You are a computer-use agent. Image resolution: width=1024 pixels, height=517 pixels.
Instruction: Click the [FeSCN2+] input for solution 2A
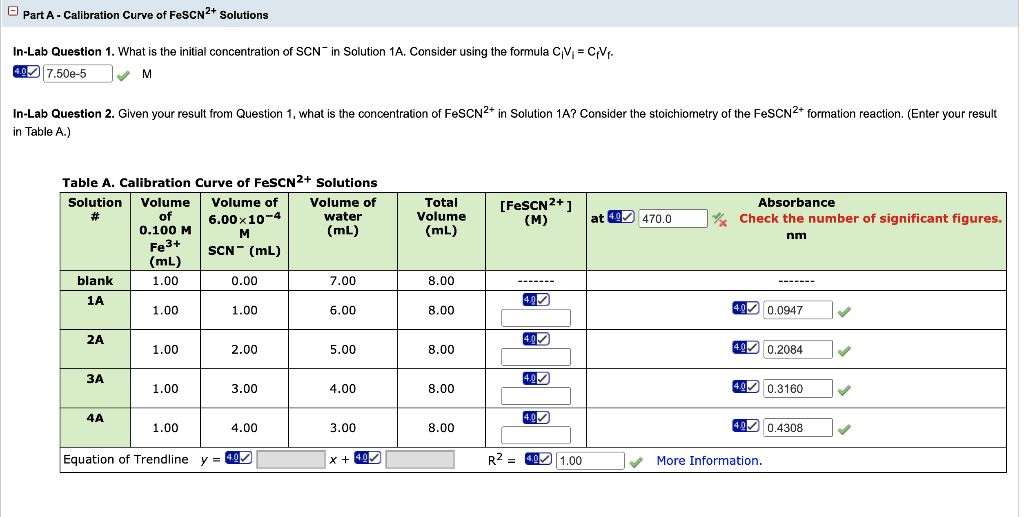(536, 357)
